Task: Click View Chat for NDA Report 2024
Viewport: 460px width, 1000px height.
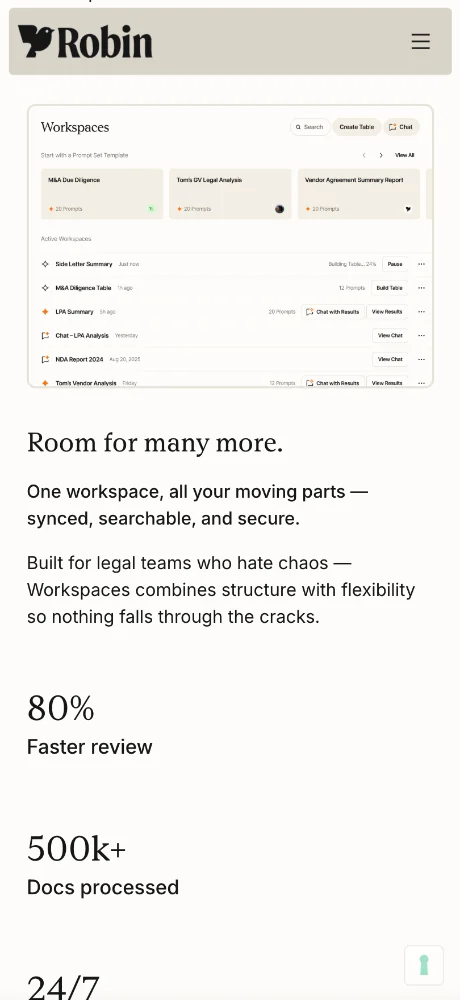Action: [x=390, y=359]
